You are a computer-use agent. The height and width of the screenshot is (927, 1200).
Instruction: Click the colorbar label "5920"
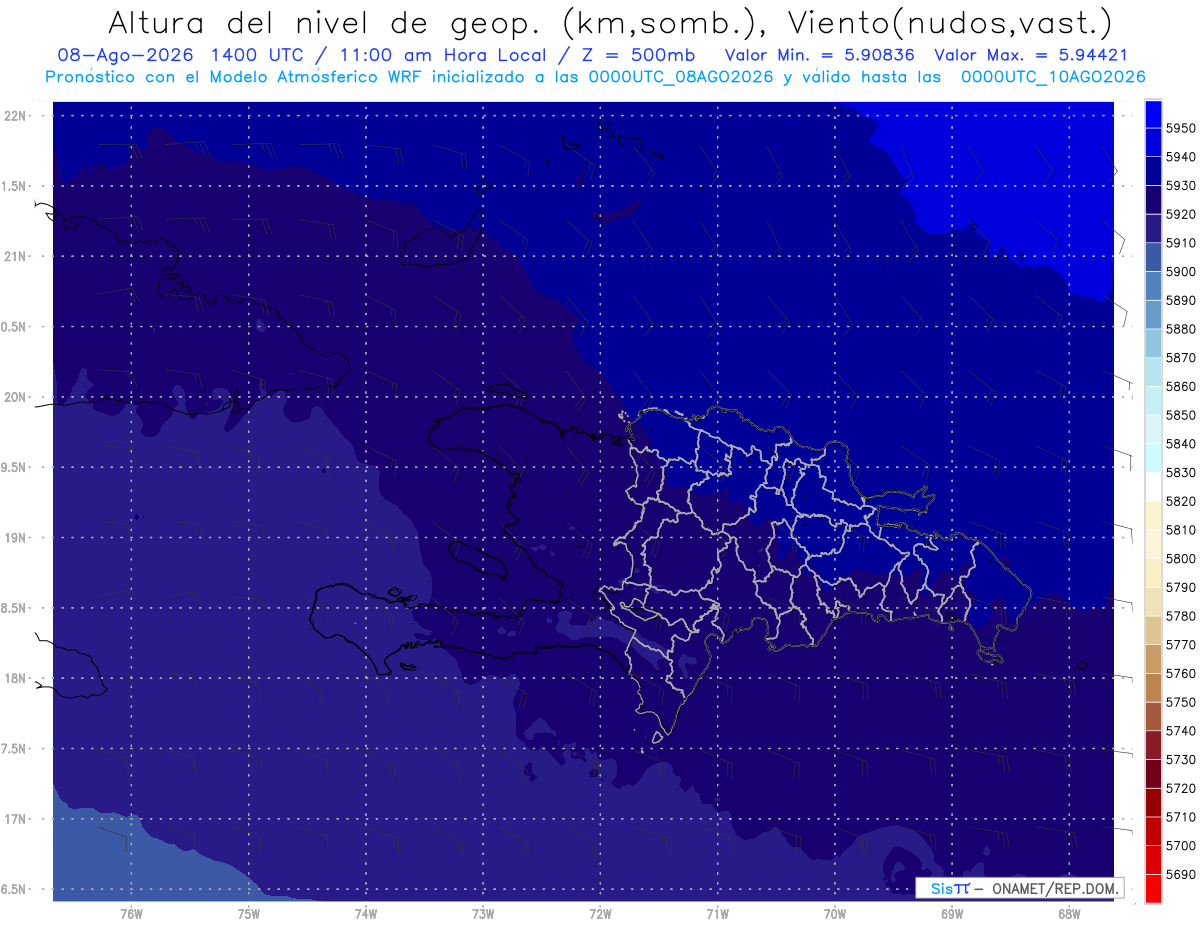pos(1183,214)
